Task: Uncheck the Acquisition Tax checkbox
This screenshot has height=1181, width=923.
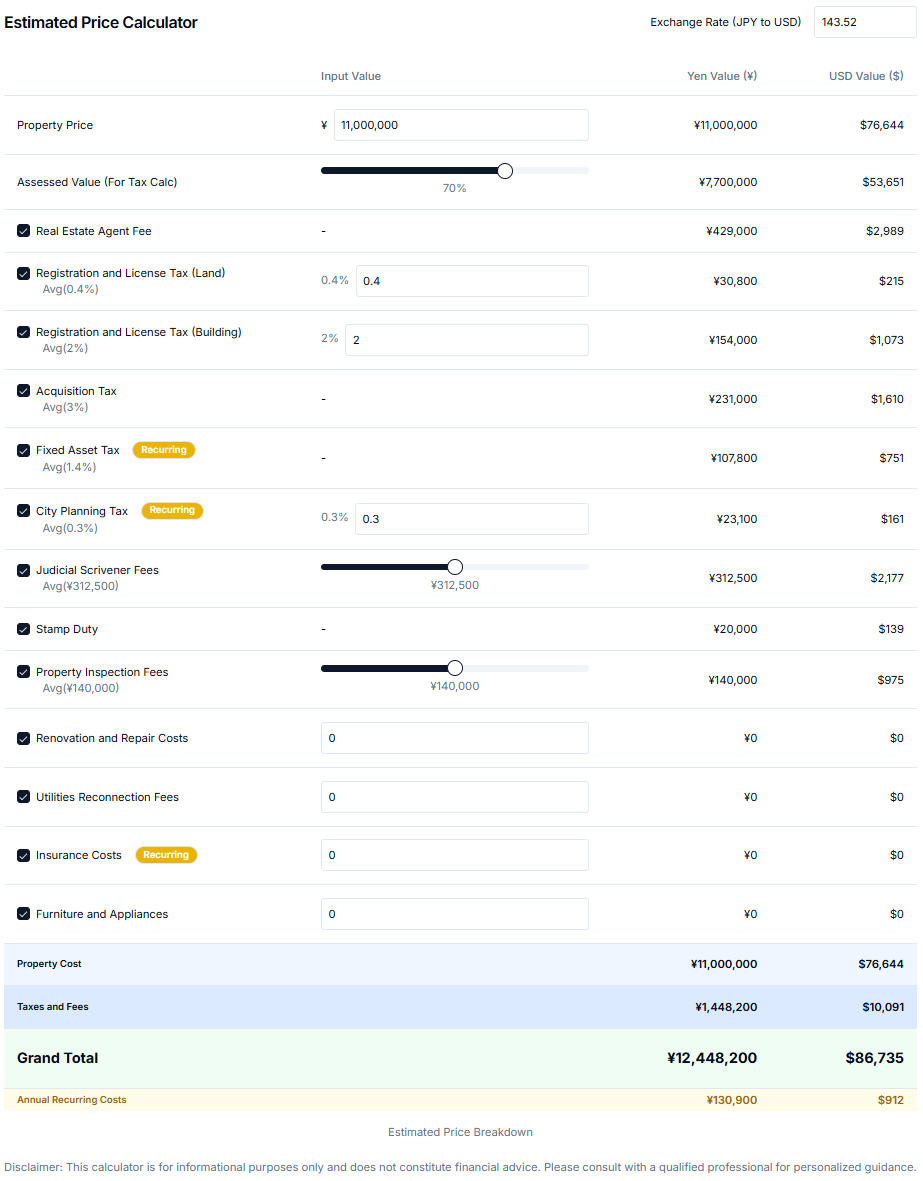Action: 23,390
